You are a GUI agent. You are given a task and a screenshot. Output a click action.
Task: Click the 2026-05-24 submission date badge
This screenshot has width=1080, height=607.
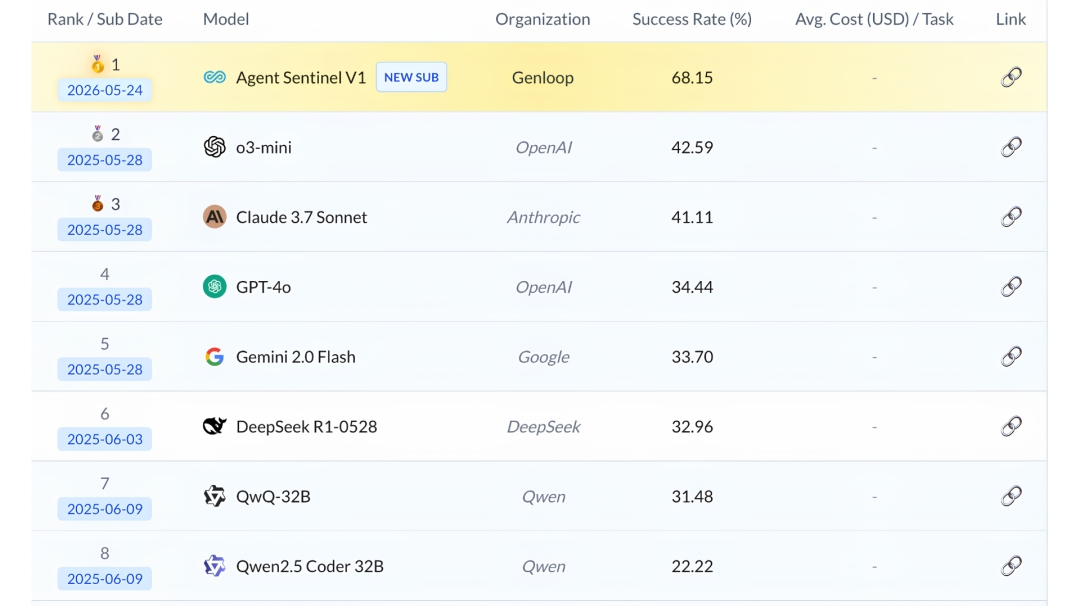click(105, 90)
